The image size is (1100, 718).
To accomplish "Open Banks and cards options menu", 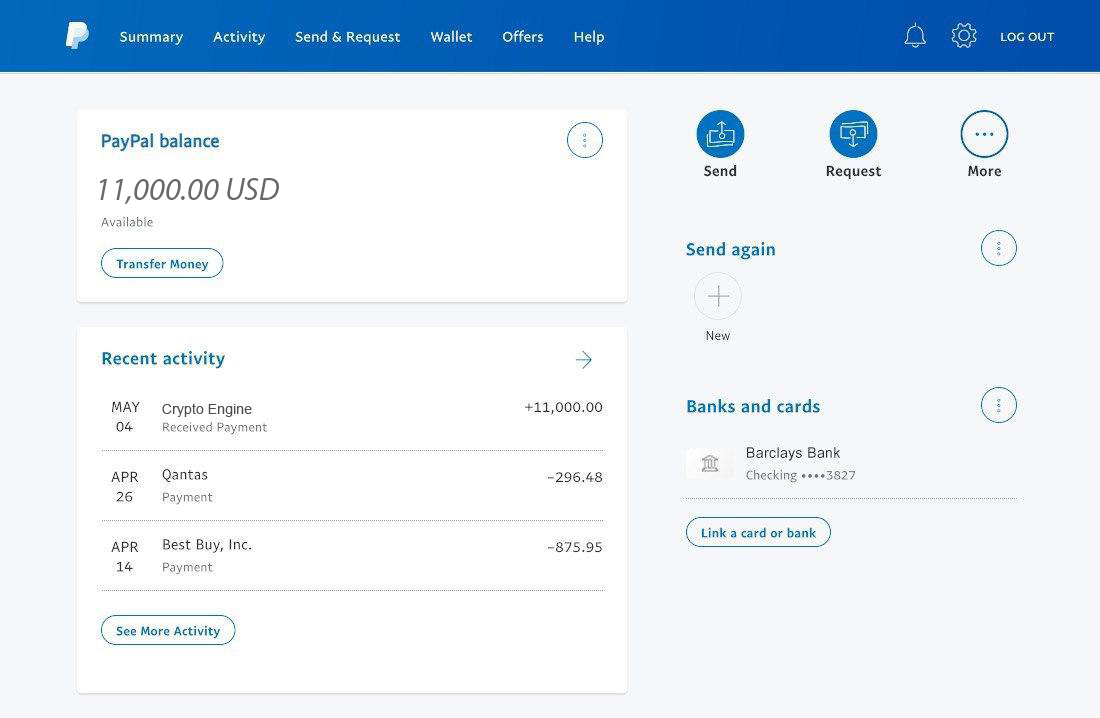I will 998,405.
